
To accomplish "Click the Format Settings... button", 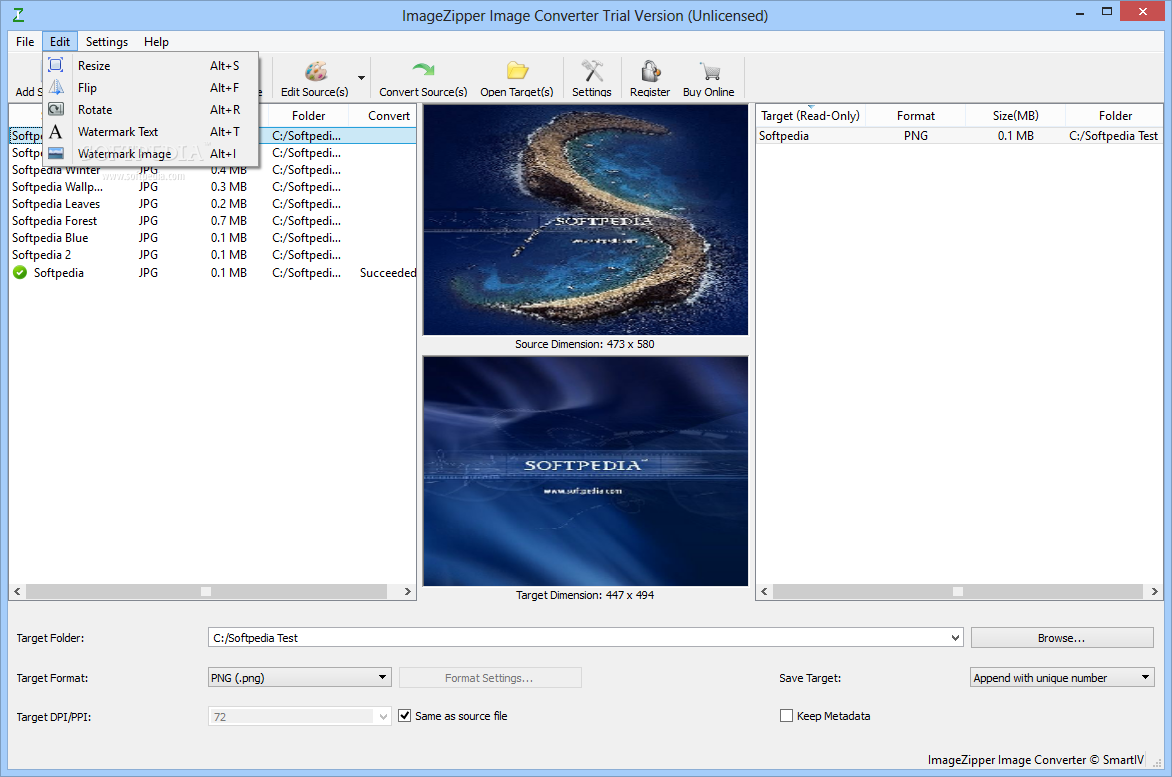I will tap(490, 678).
